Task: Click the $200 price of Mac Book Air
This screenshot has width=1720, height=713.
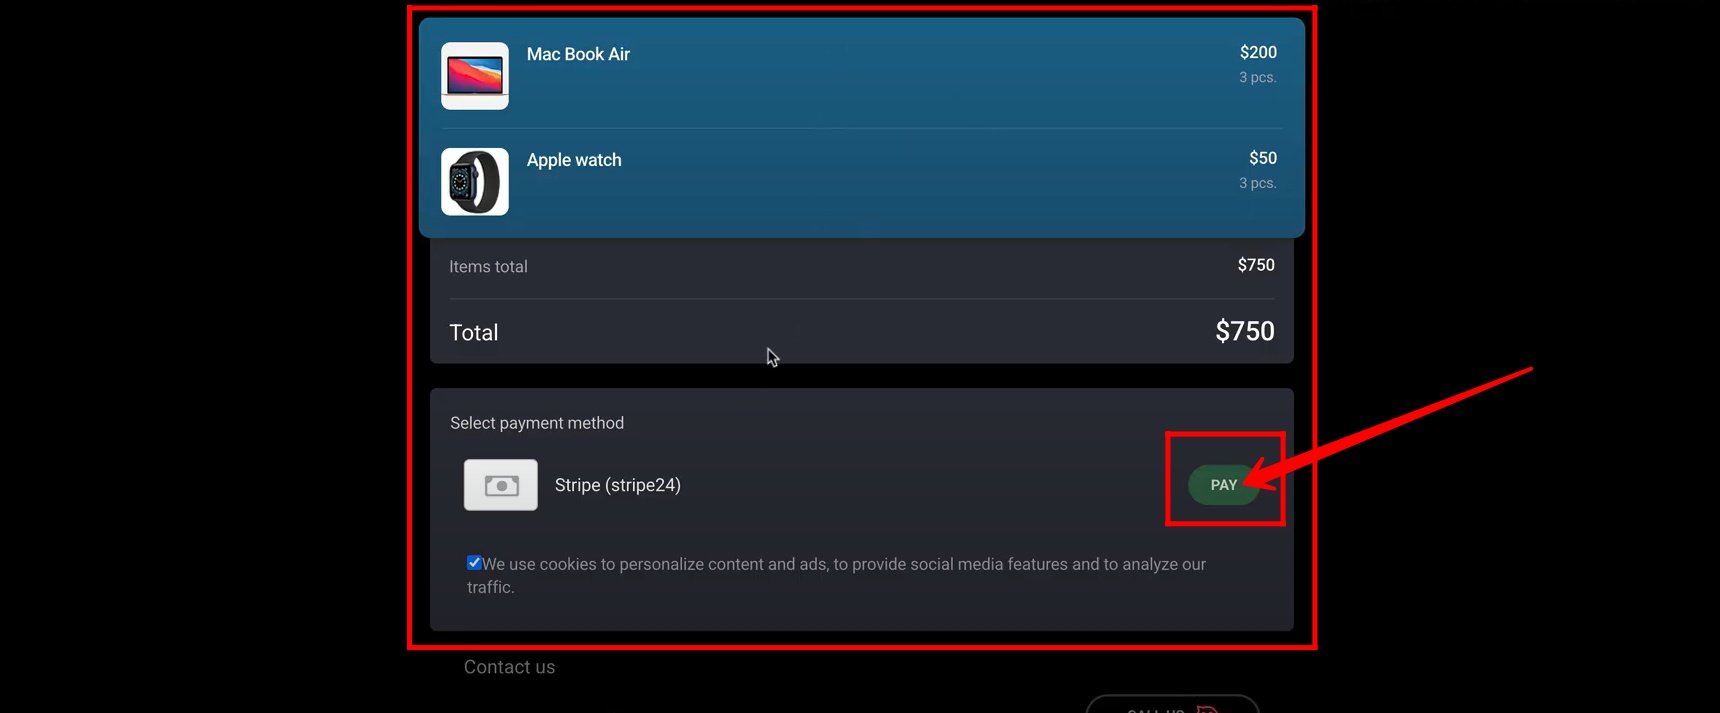Action: click(1257, 53)
